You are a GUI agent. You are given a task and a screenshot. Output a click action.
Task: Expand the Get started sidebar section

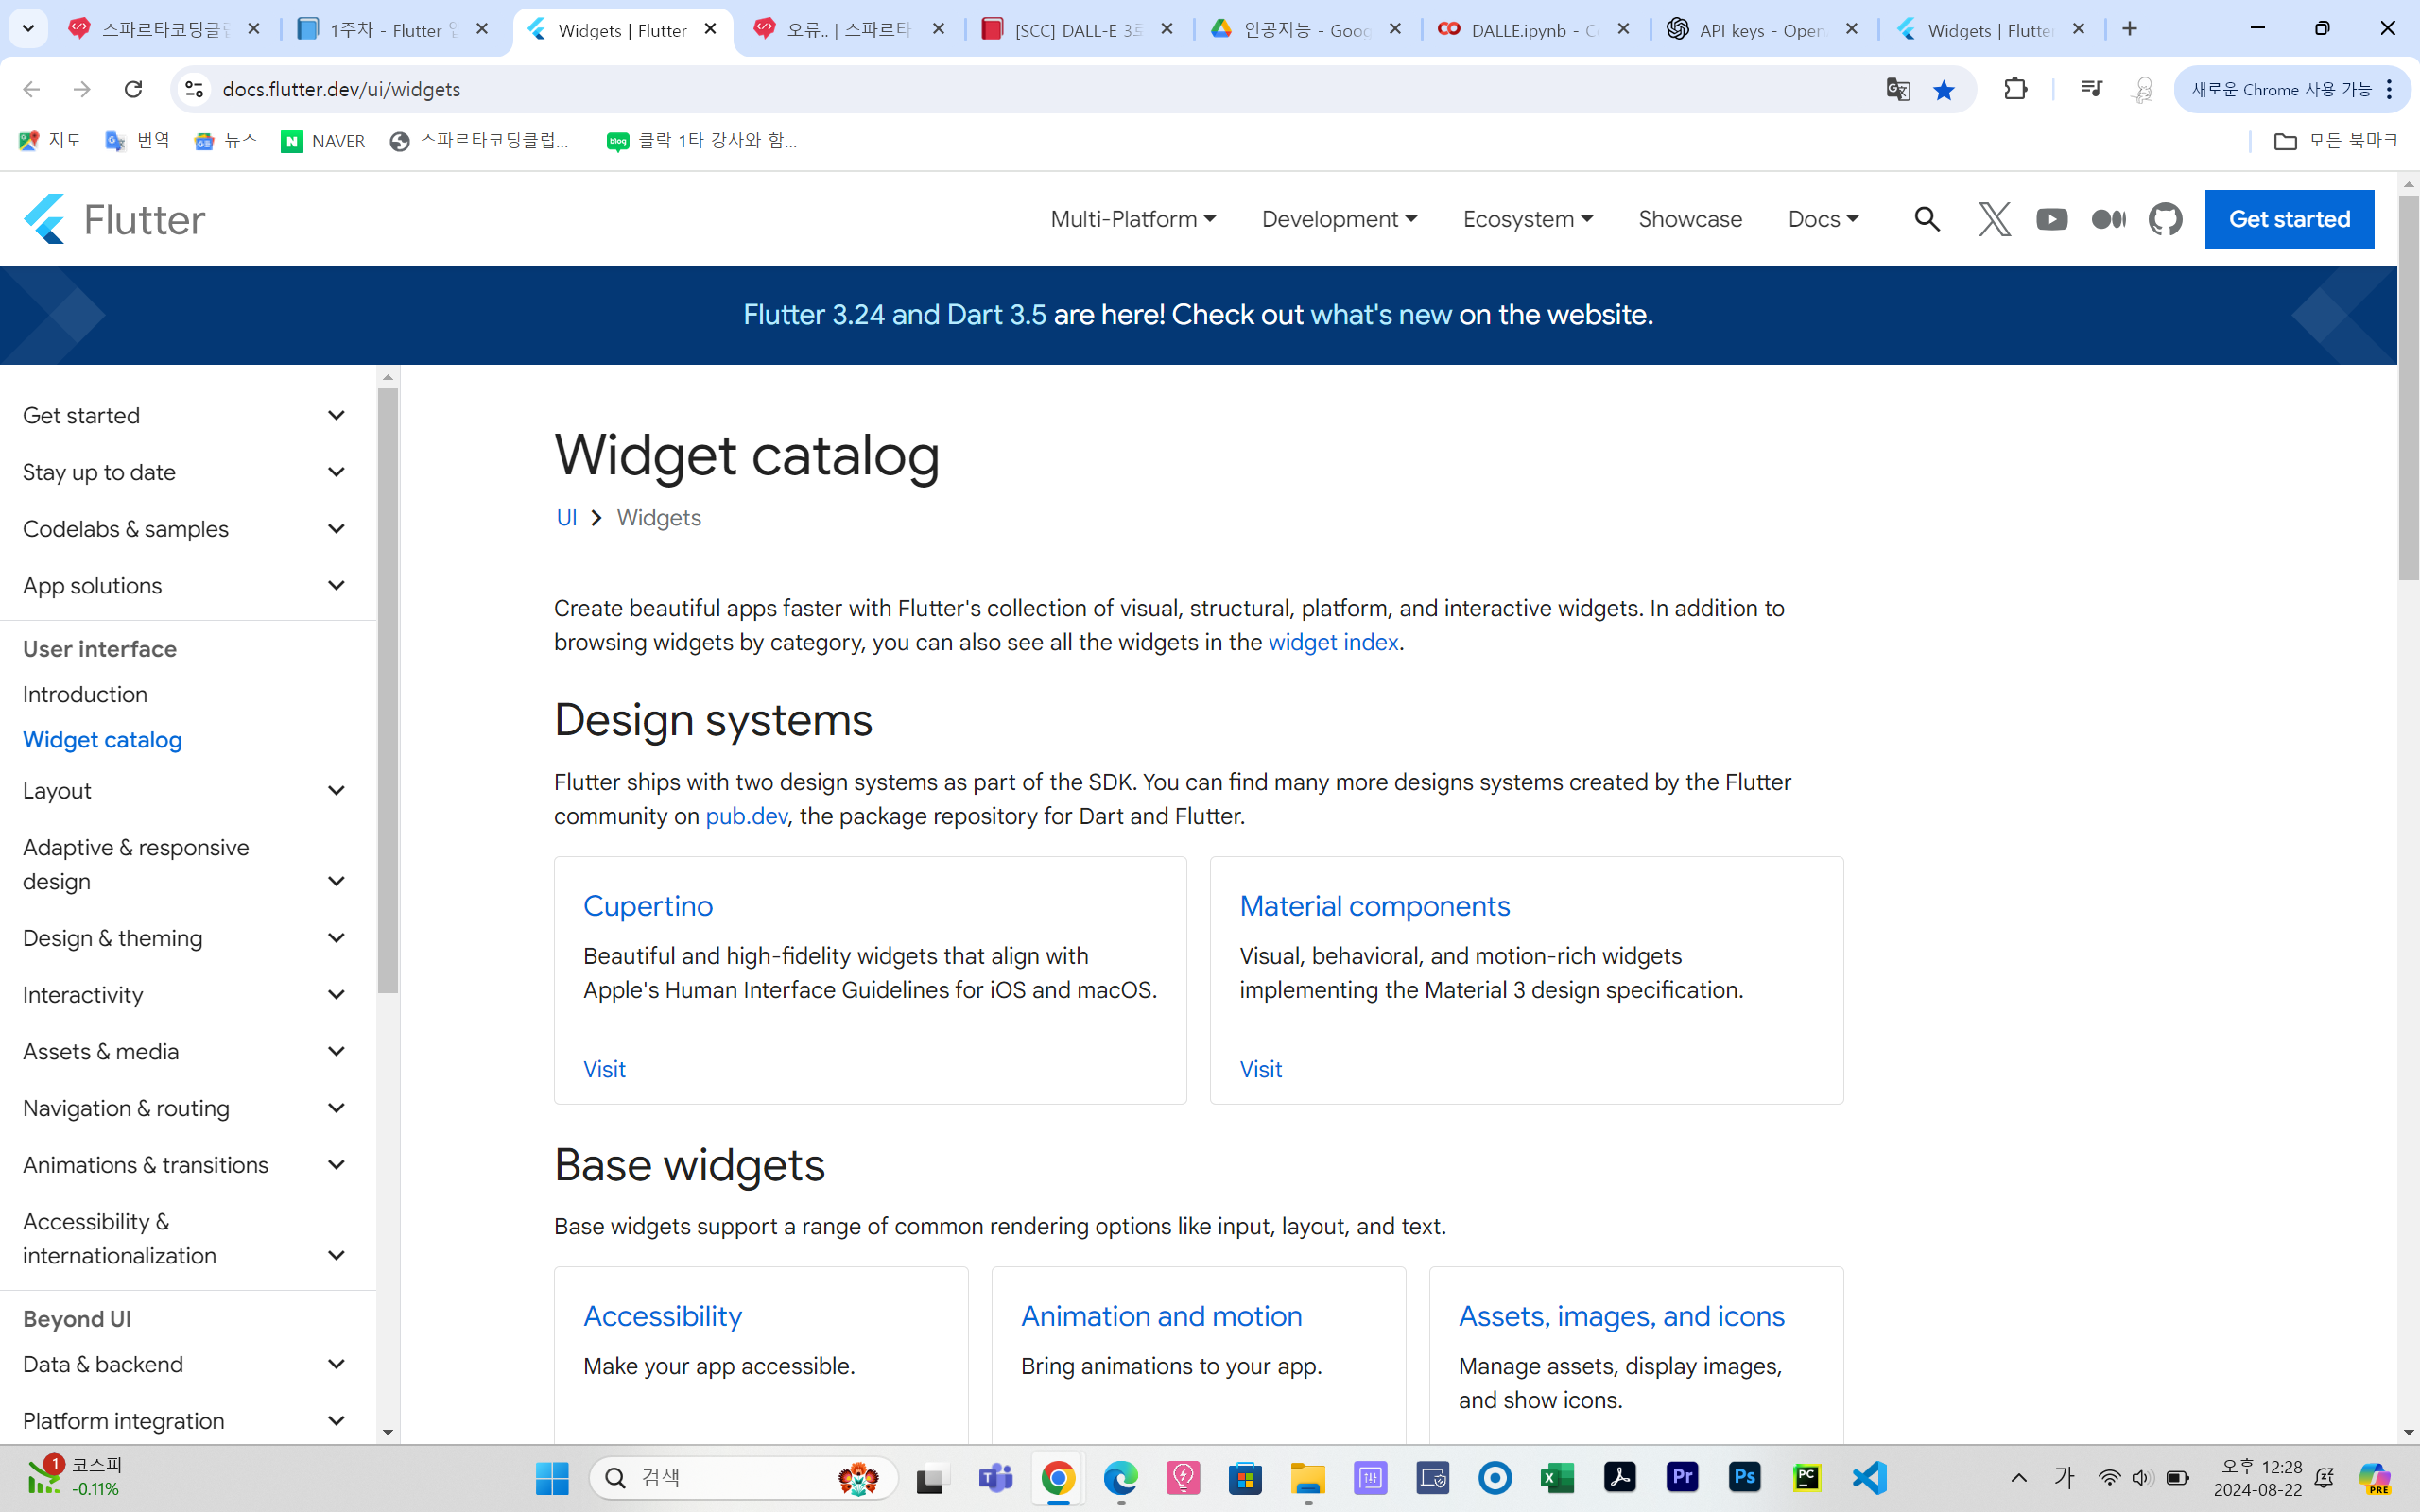coord(186,415)
